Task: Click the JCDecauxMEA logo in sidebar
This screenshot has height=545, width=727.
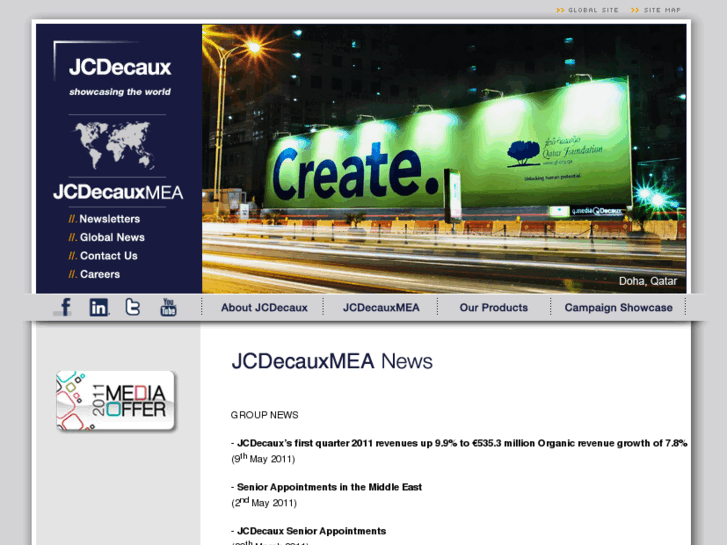Action: click(118, 192)
